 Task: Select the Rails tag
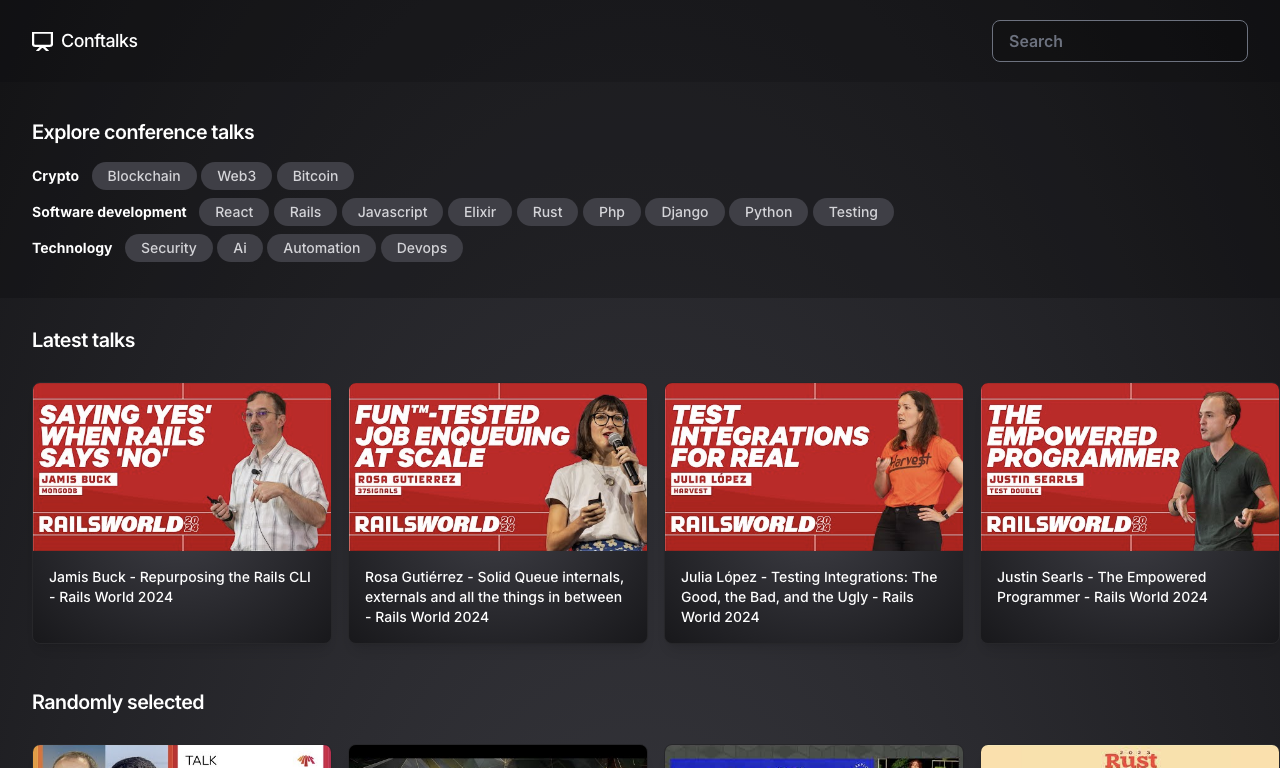click(x=305, y=212)
